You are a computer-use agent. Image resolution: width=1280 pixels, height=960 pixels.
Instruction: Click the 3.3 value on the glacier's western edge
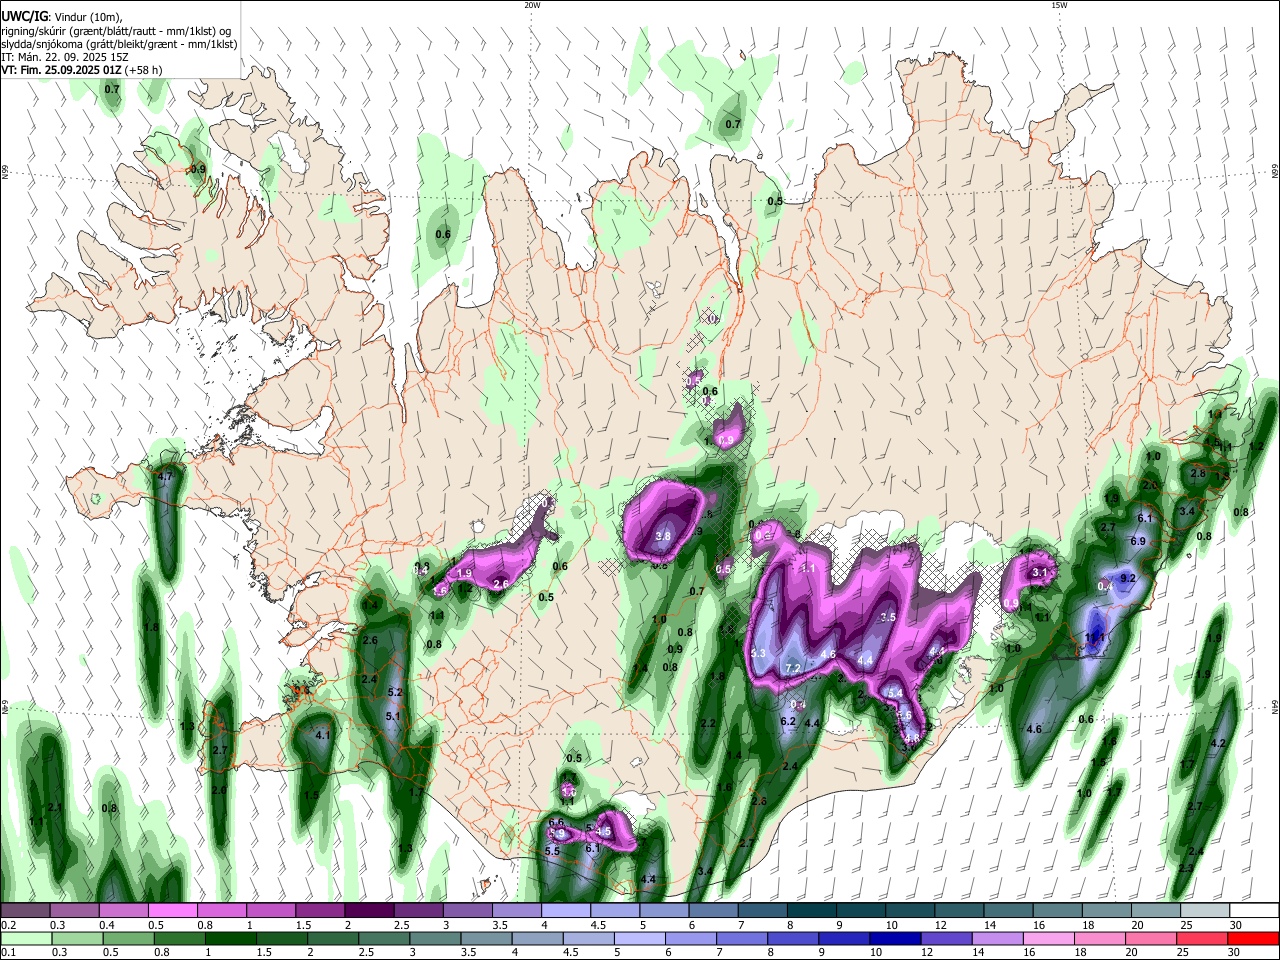click(x=758, y=654)
